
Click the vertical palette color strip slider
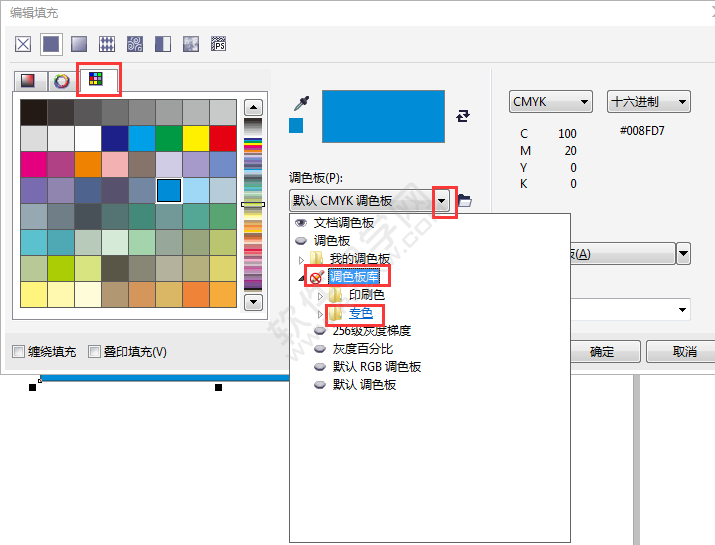(x=253, y=205)
